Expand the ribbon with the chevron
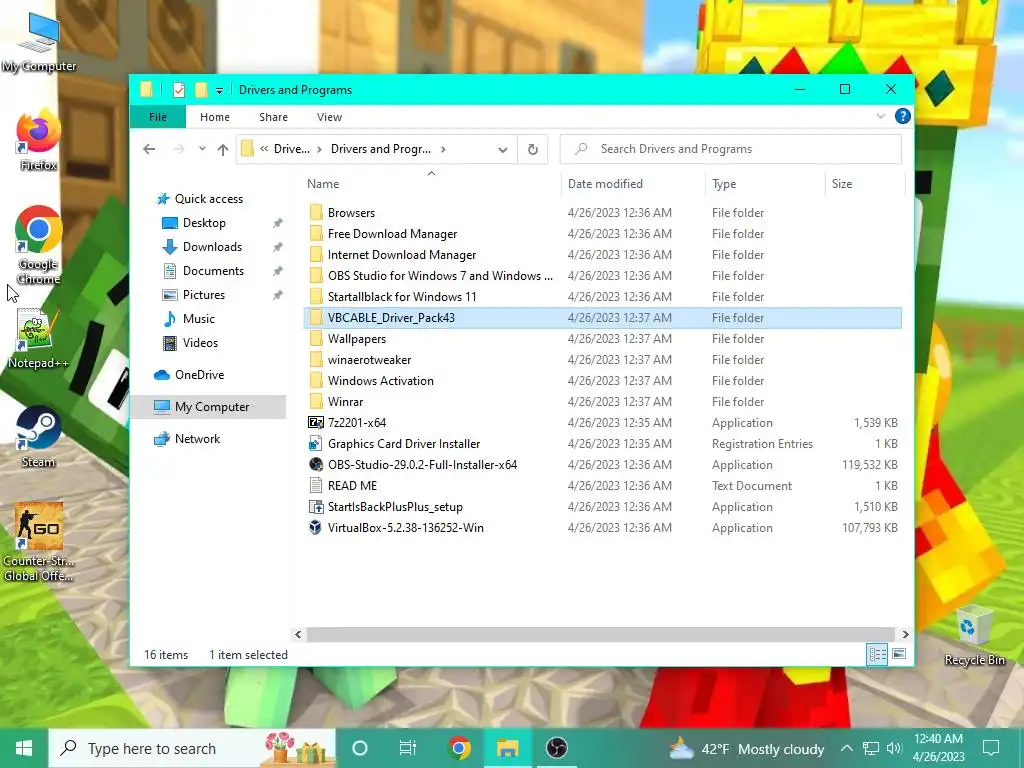The width and height of the screenshot is (1024, 768). click(x=880, y=116)
